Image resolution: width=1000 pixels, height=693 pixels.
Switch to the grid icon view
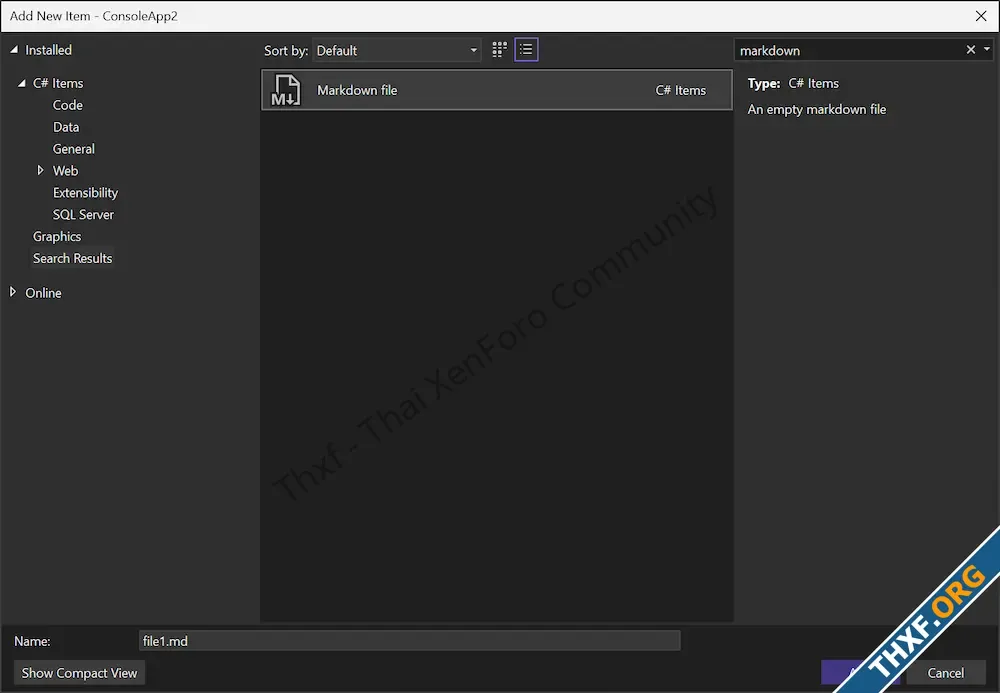coord(499,50)
